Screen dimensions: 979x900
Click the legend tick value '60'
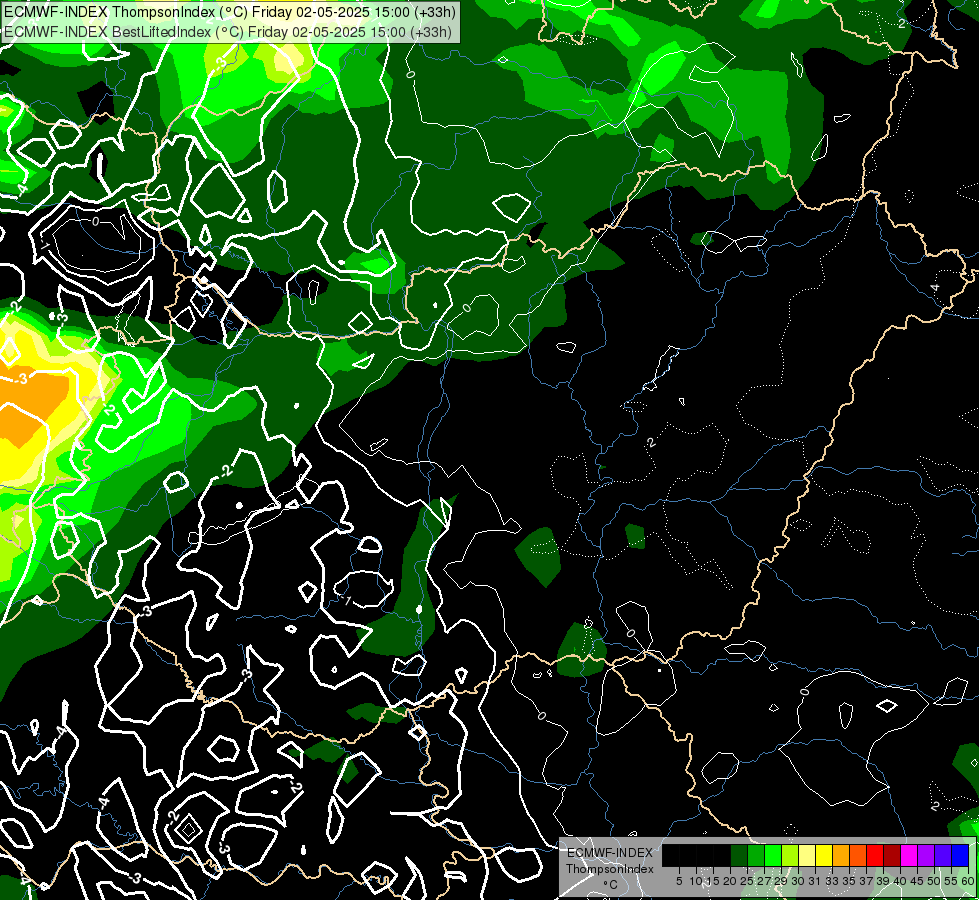pyautogui.click(x=968, y=881)
